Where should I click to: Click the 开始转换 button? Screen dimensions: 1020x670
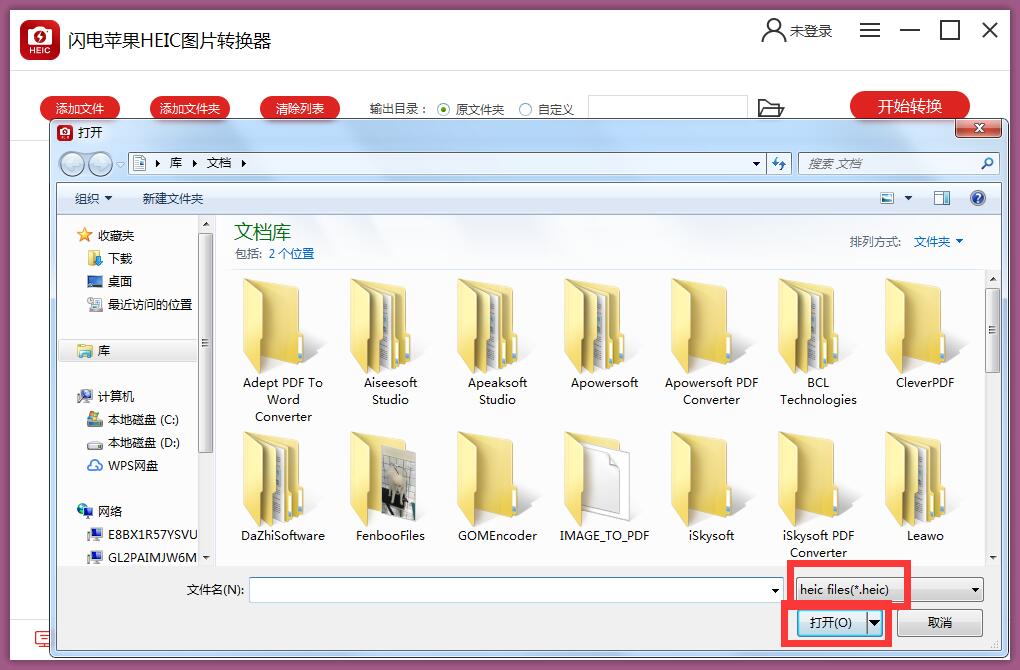[908, 104]
